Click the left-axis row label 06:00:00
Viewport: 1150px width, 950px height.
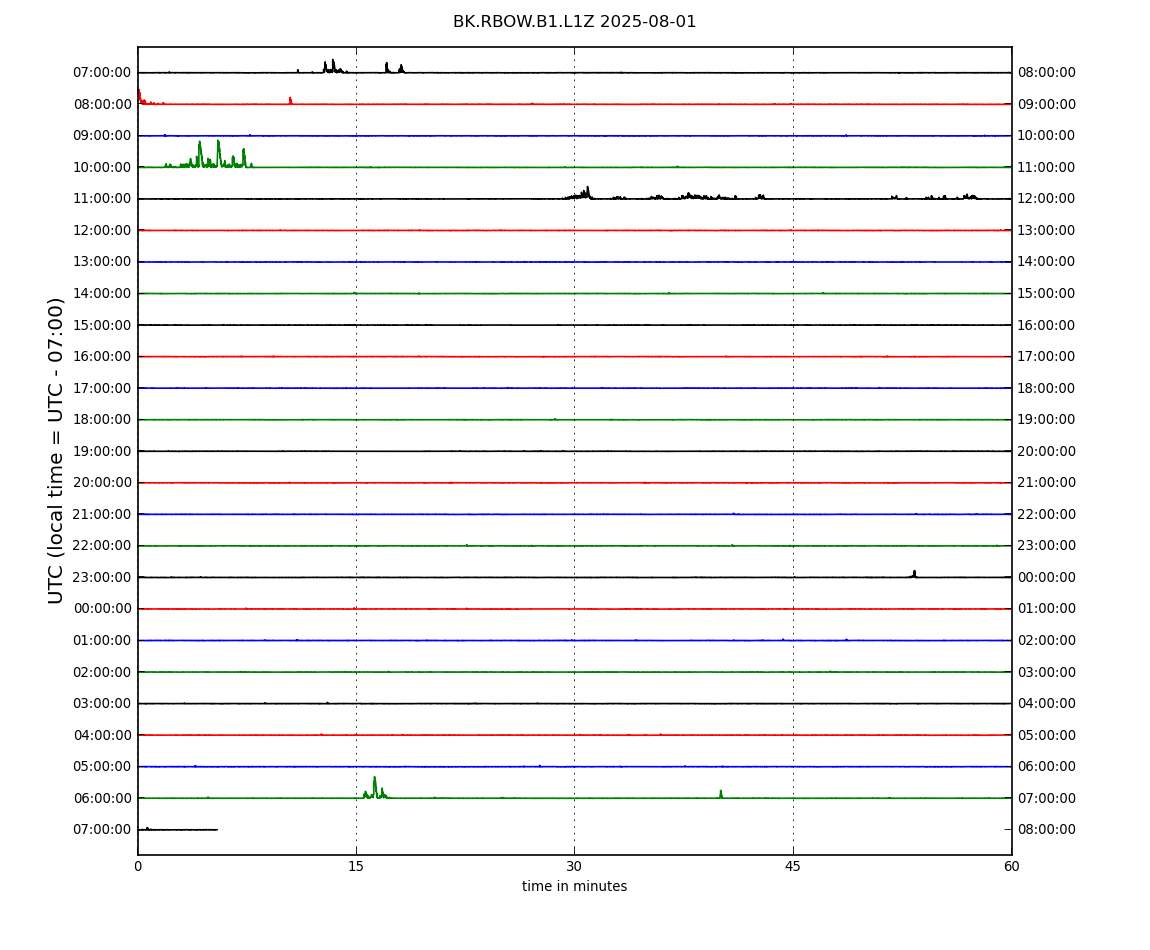(x=103, y=798)
